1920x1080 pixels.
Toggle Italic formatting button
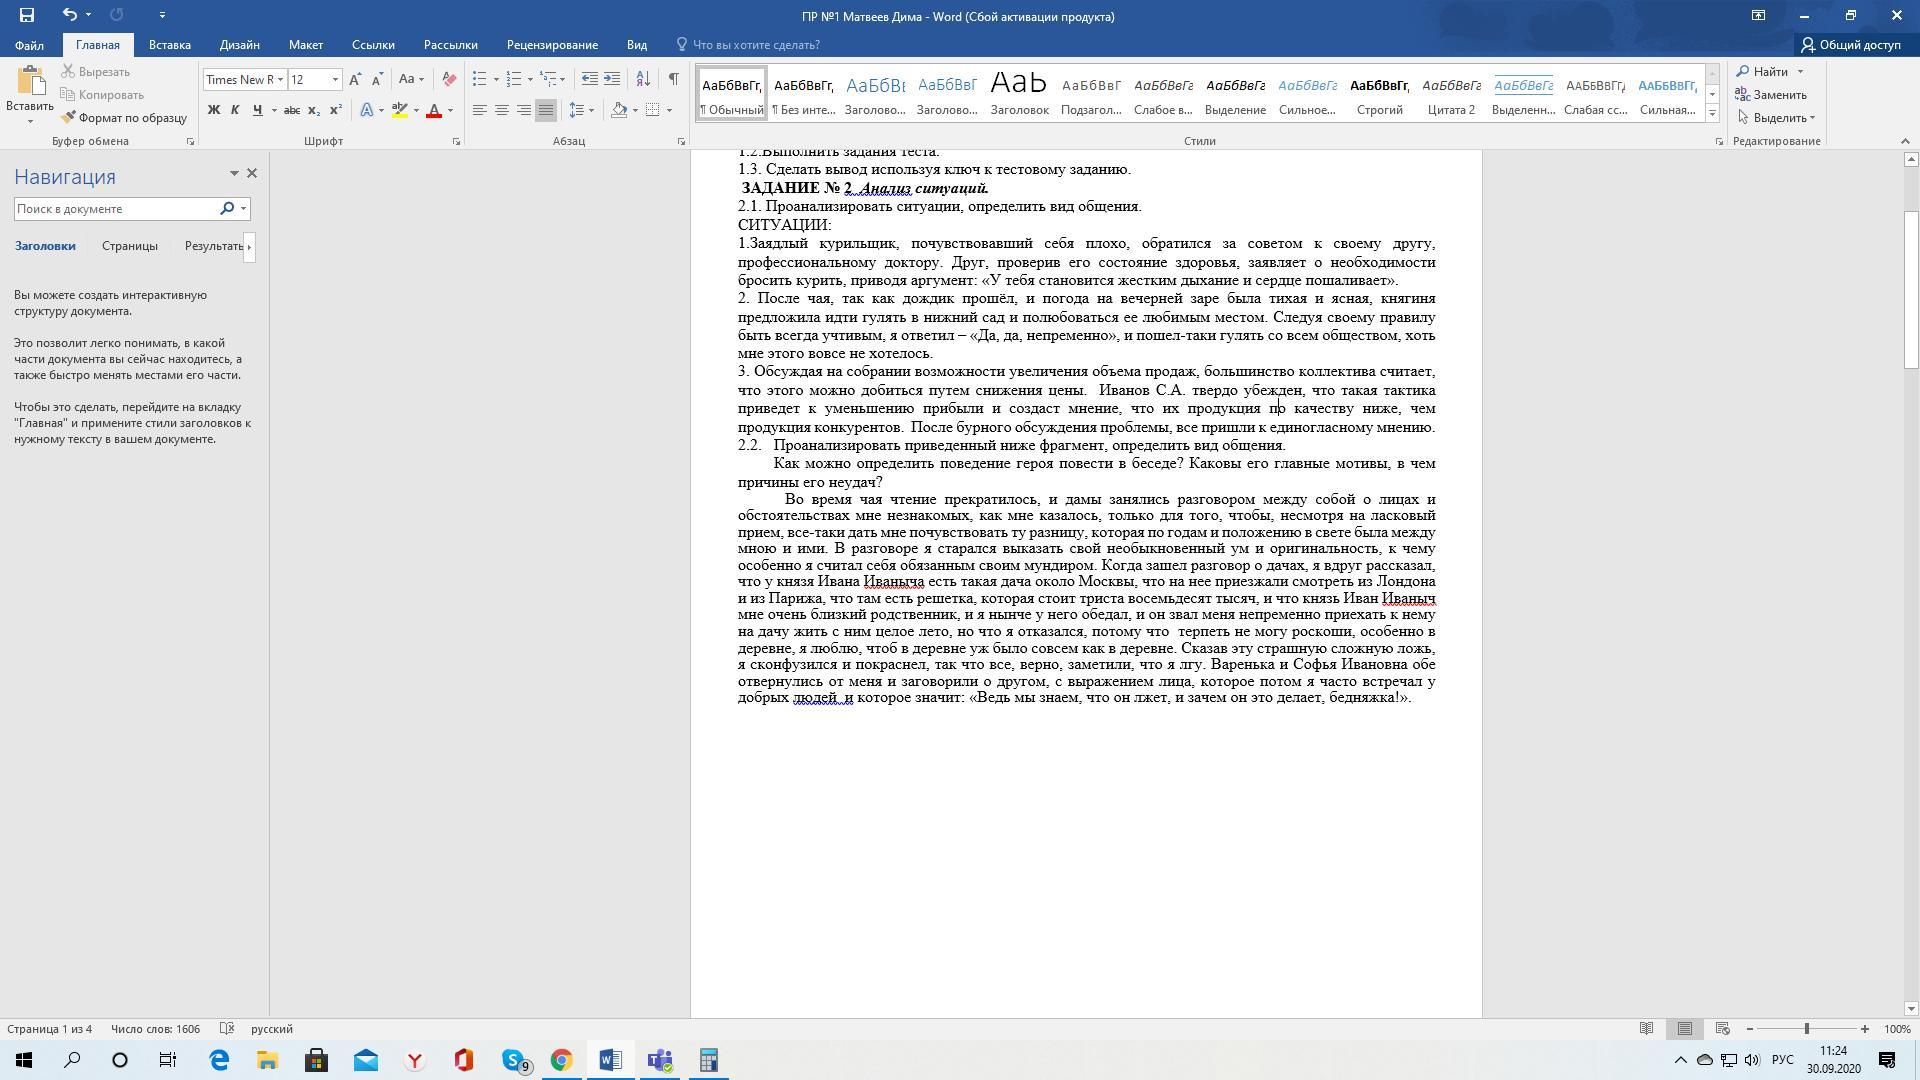[x=235, y=110]
